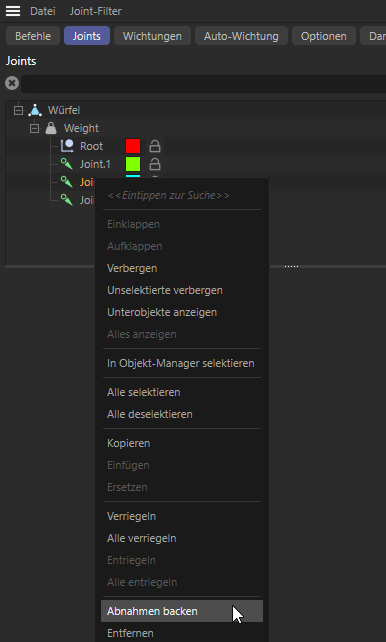Select the Root joint entry
The width and height of the screenshot is (386, 642).
point(91,146)
